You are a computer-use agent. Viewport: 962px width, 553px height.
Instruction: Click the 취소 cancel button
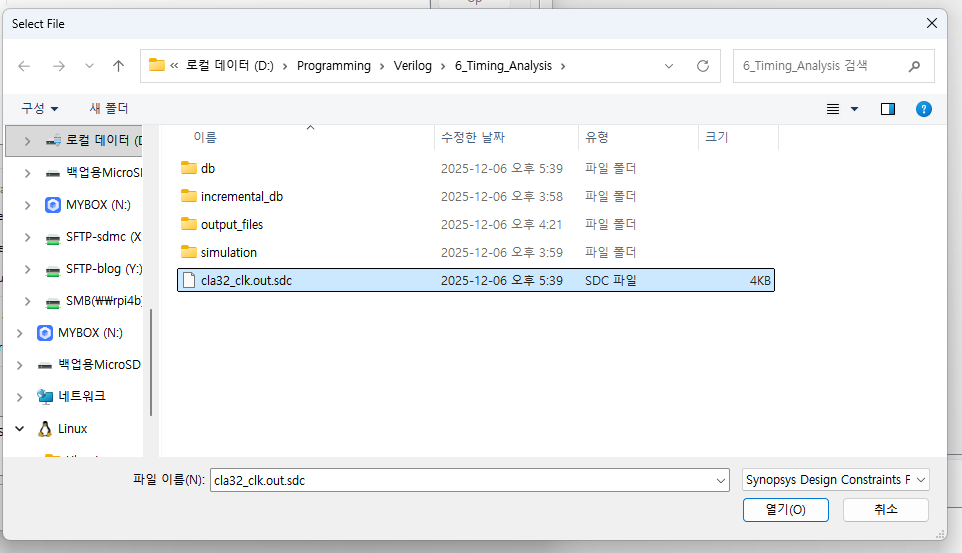click(885, 509)
